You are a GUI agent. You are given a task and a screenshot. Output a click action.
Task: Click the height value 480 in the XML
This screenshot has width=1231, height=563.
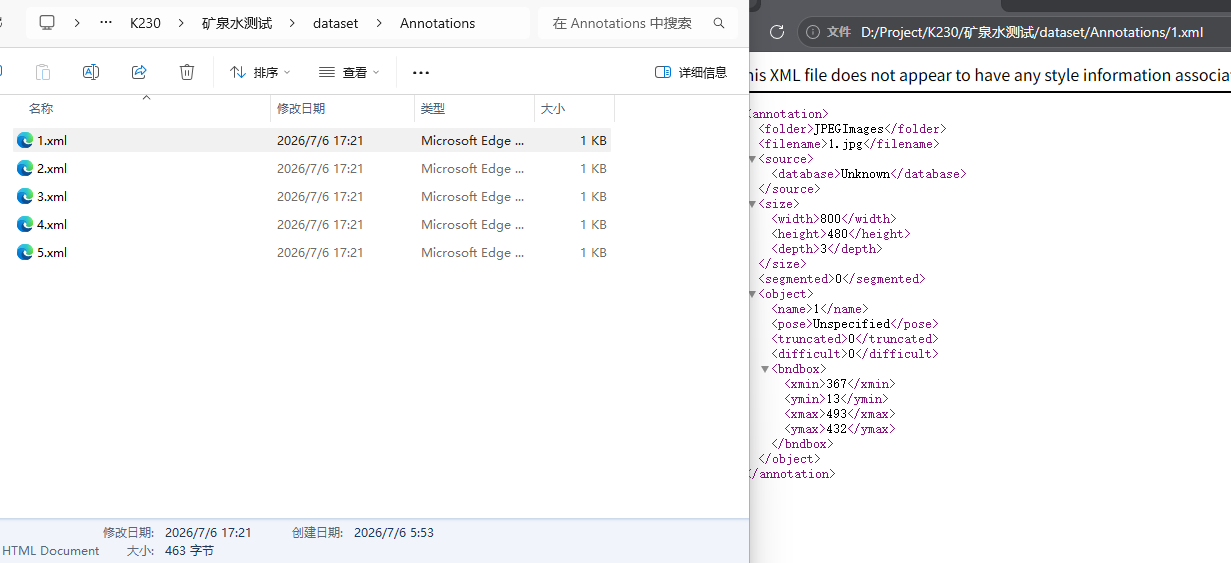point(837,234)
